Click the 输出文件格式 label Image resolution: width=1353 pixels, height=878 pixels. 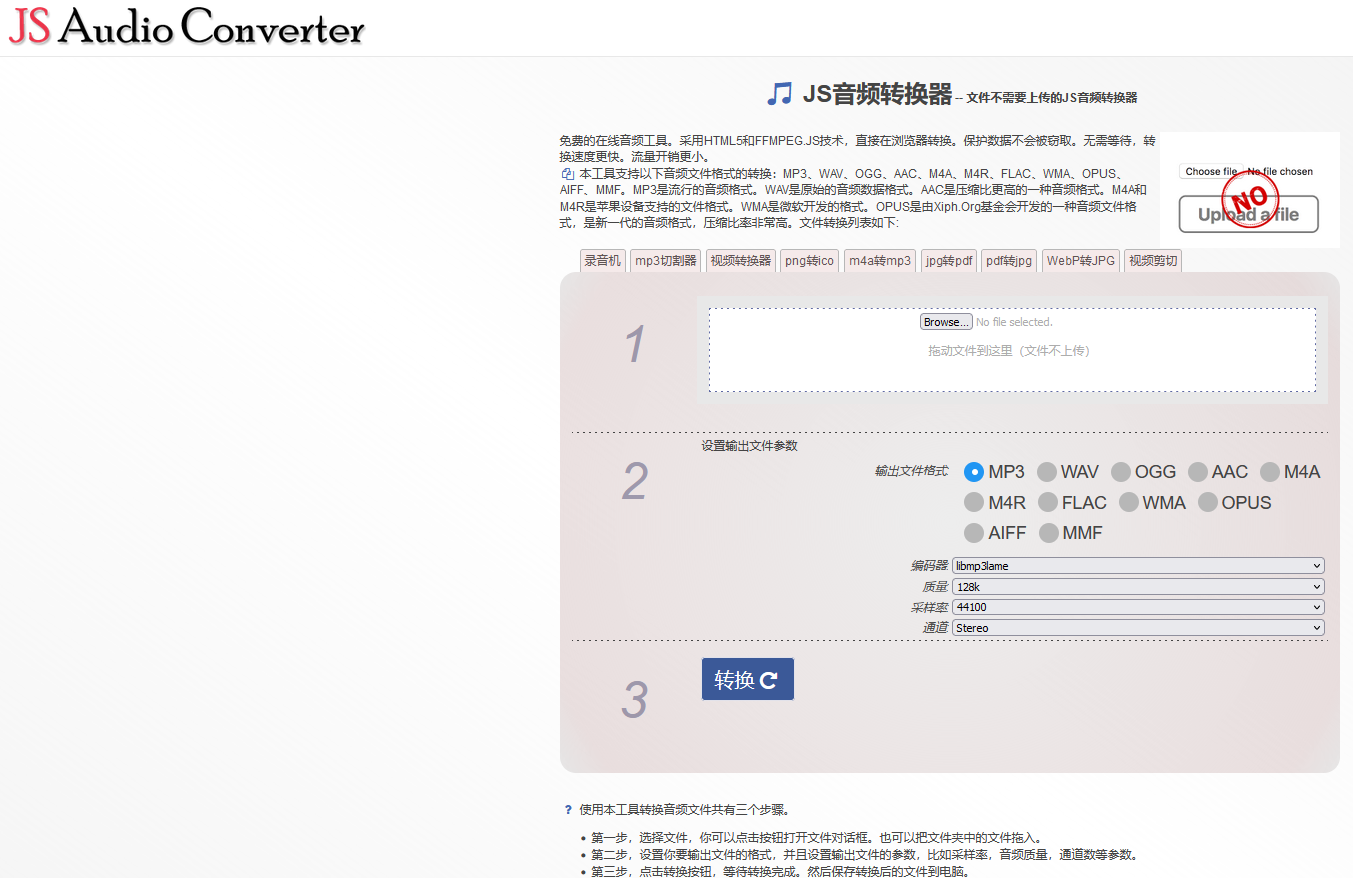click(911, 471)
